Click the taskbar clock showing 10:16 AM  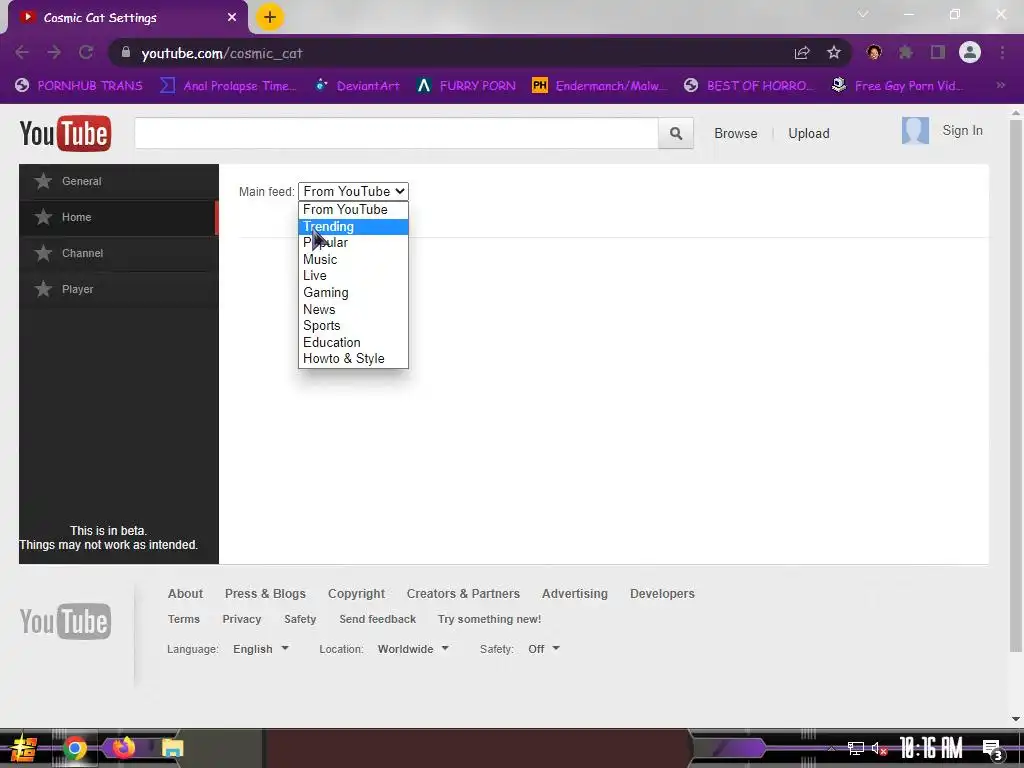931,748
